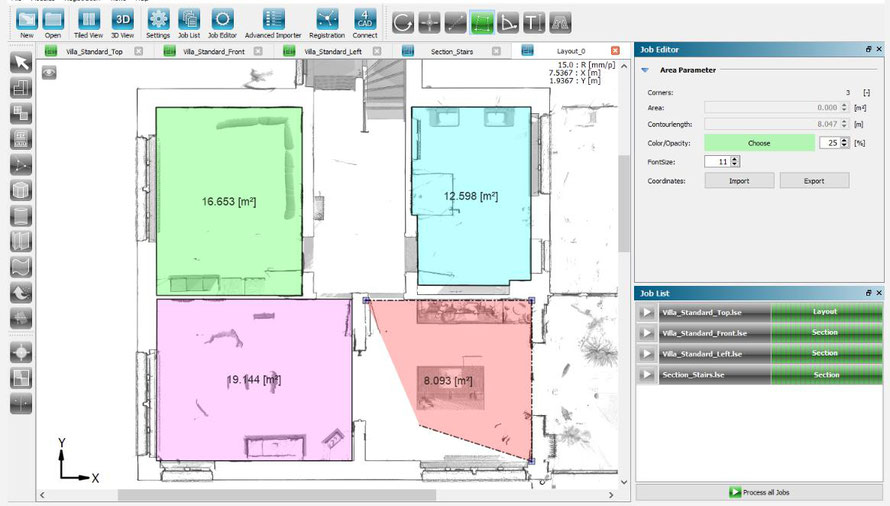Open a file with the Open icon

[x=53, y=20]
